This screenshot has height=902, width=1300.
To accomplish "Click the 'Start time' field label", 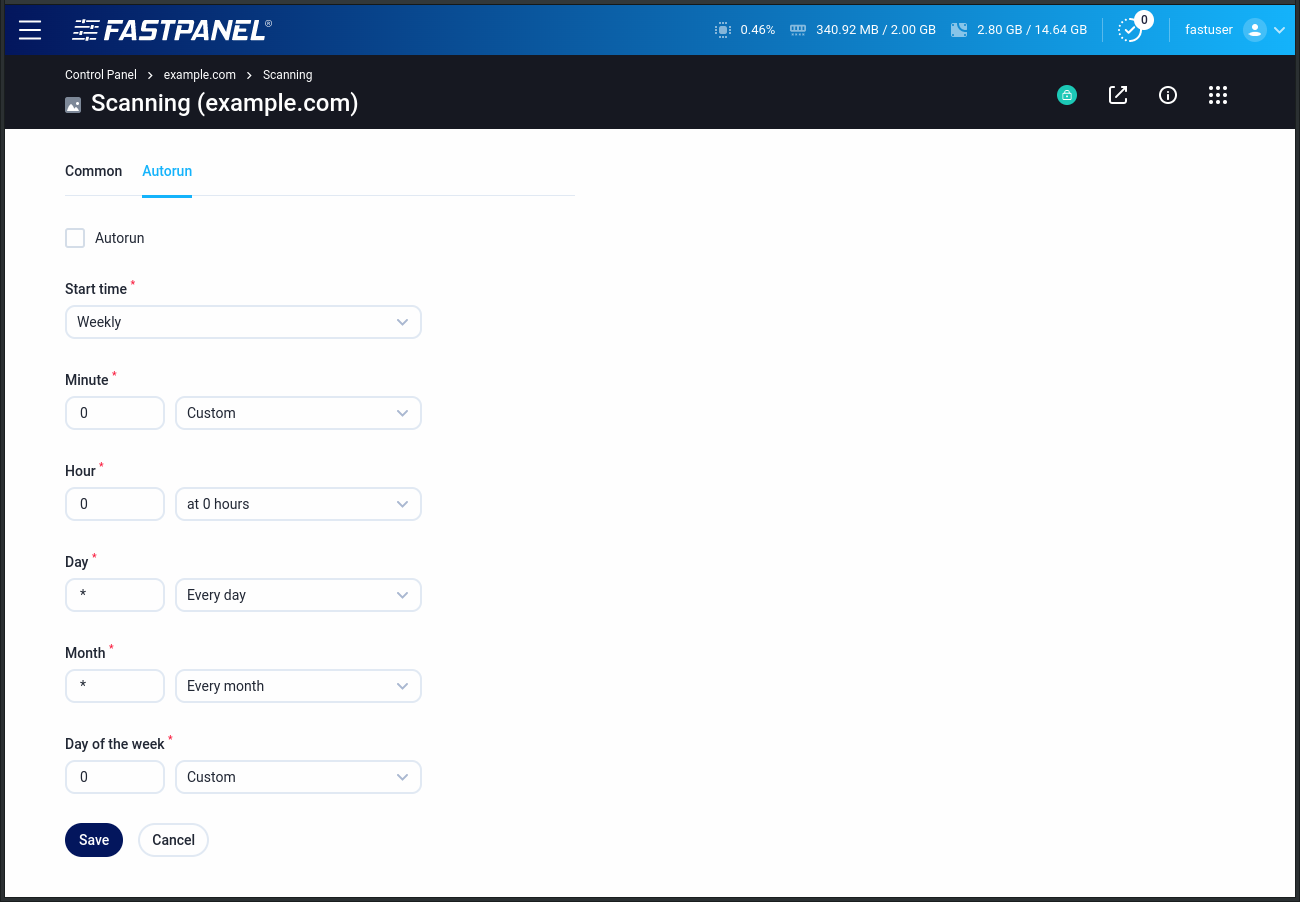I will click(96, 289).
